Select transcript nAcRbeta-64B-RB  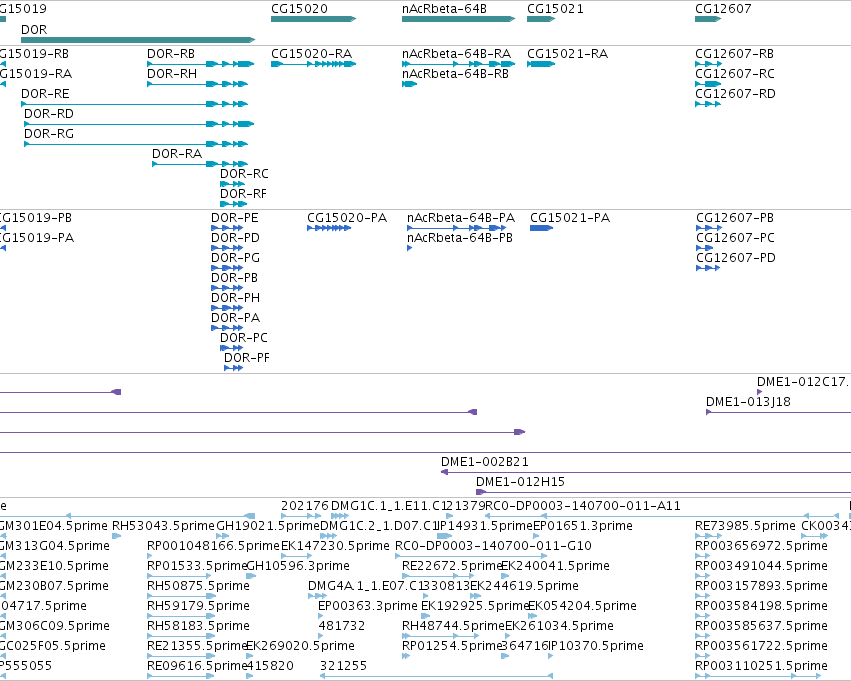coord(409,84)
